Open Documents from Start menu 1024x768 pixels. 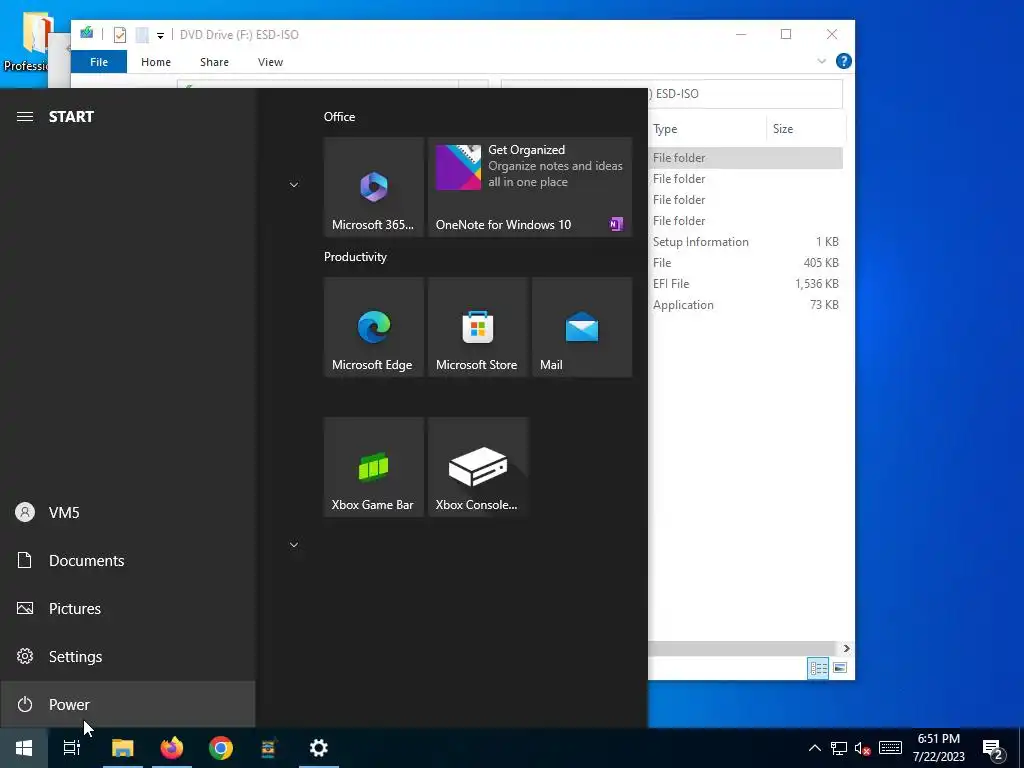point(127,560)
